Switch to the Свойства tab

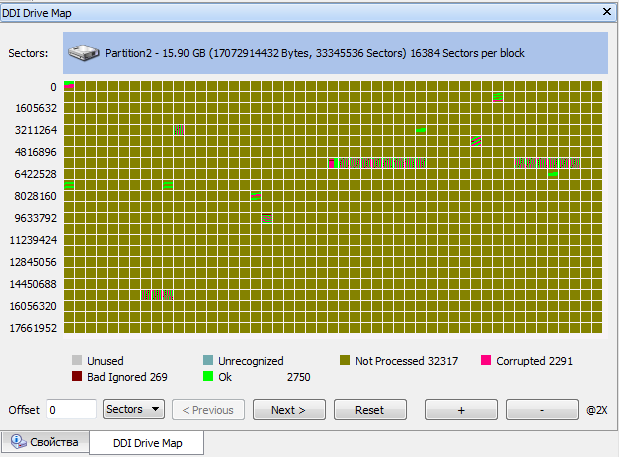click(x=45, y=442)
